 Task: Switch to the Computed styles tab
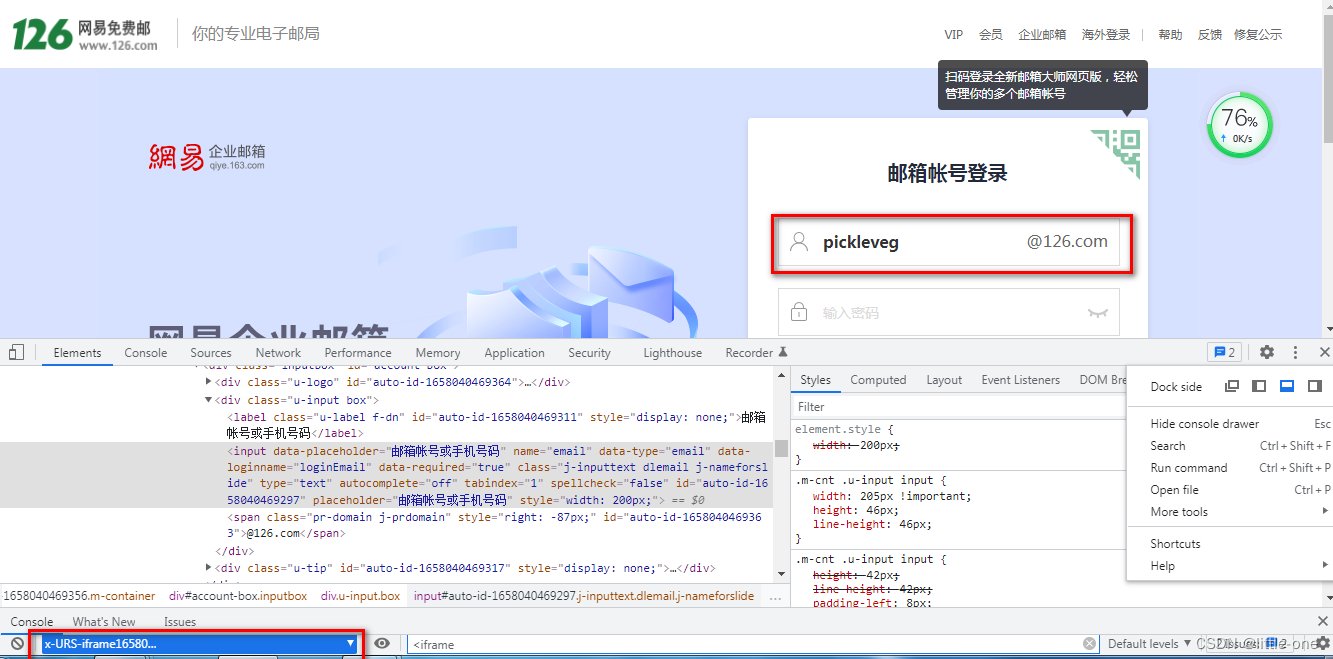pos(878,380)
